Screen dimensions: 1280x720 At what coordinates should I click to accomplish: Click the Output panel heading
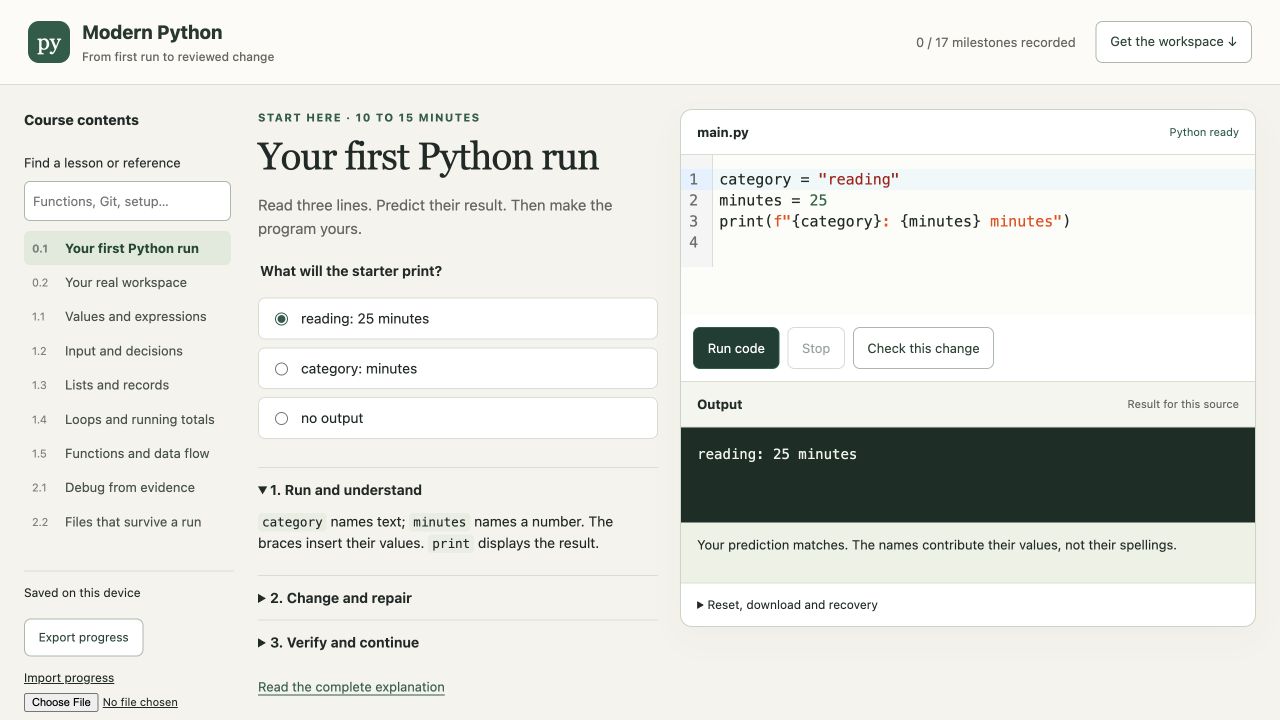click(x=719, y=404)
